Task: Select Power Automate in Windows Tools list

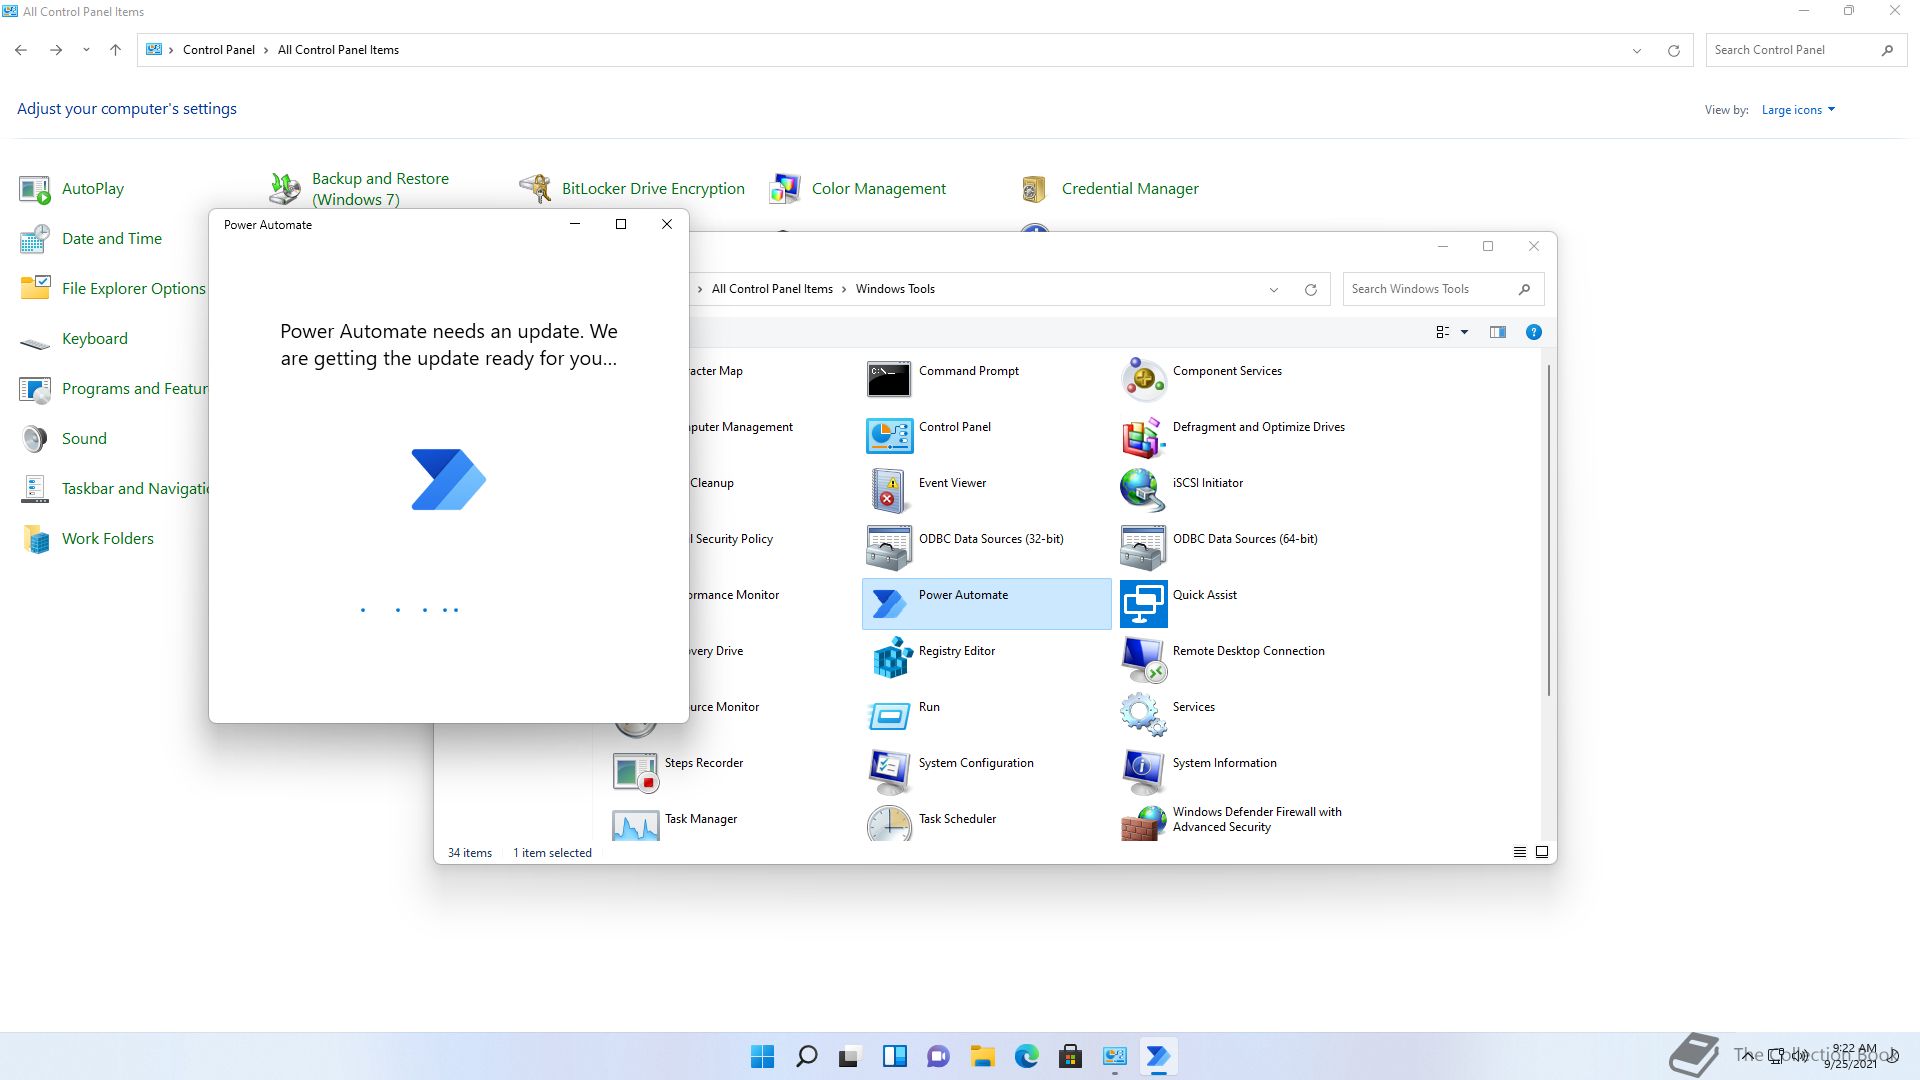Action: pos(986,603)
